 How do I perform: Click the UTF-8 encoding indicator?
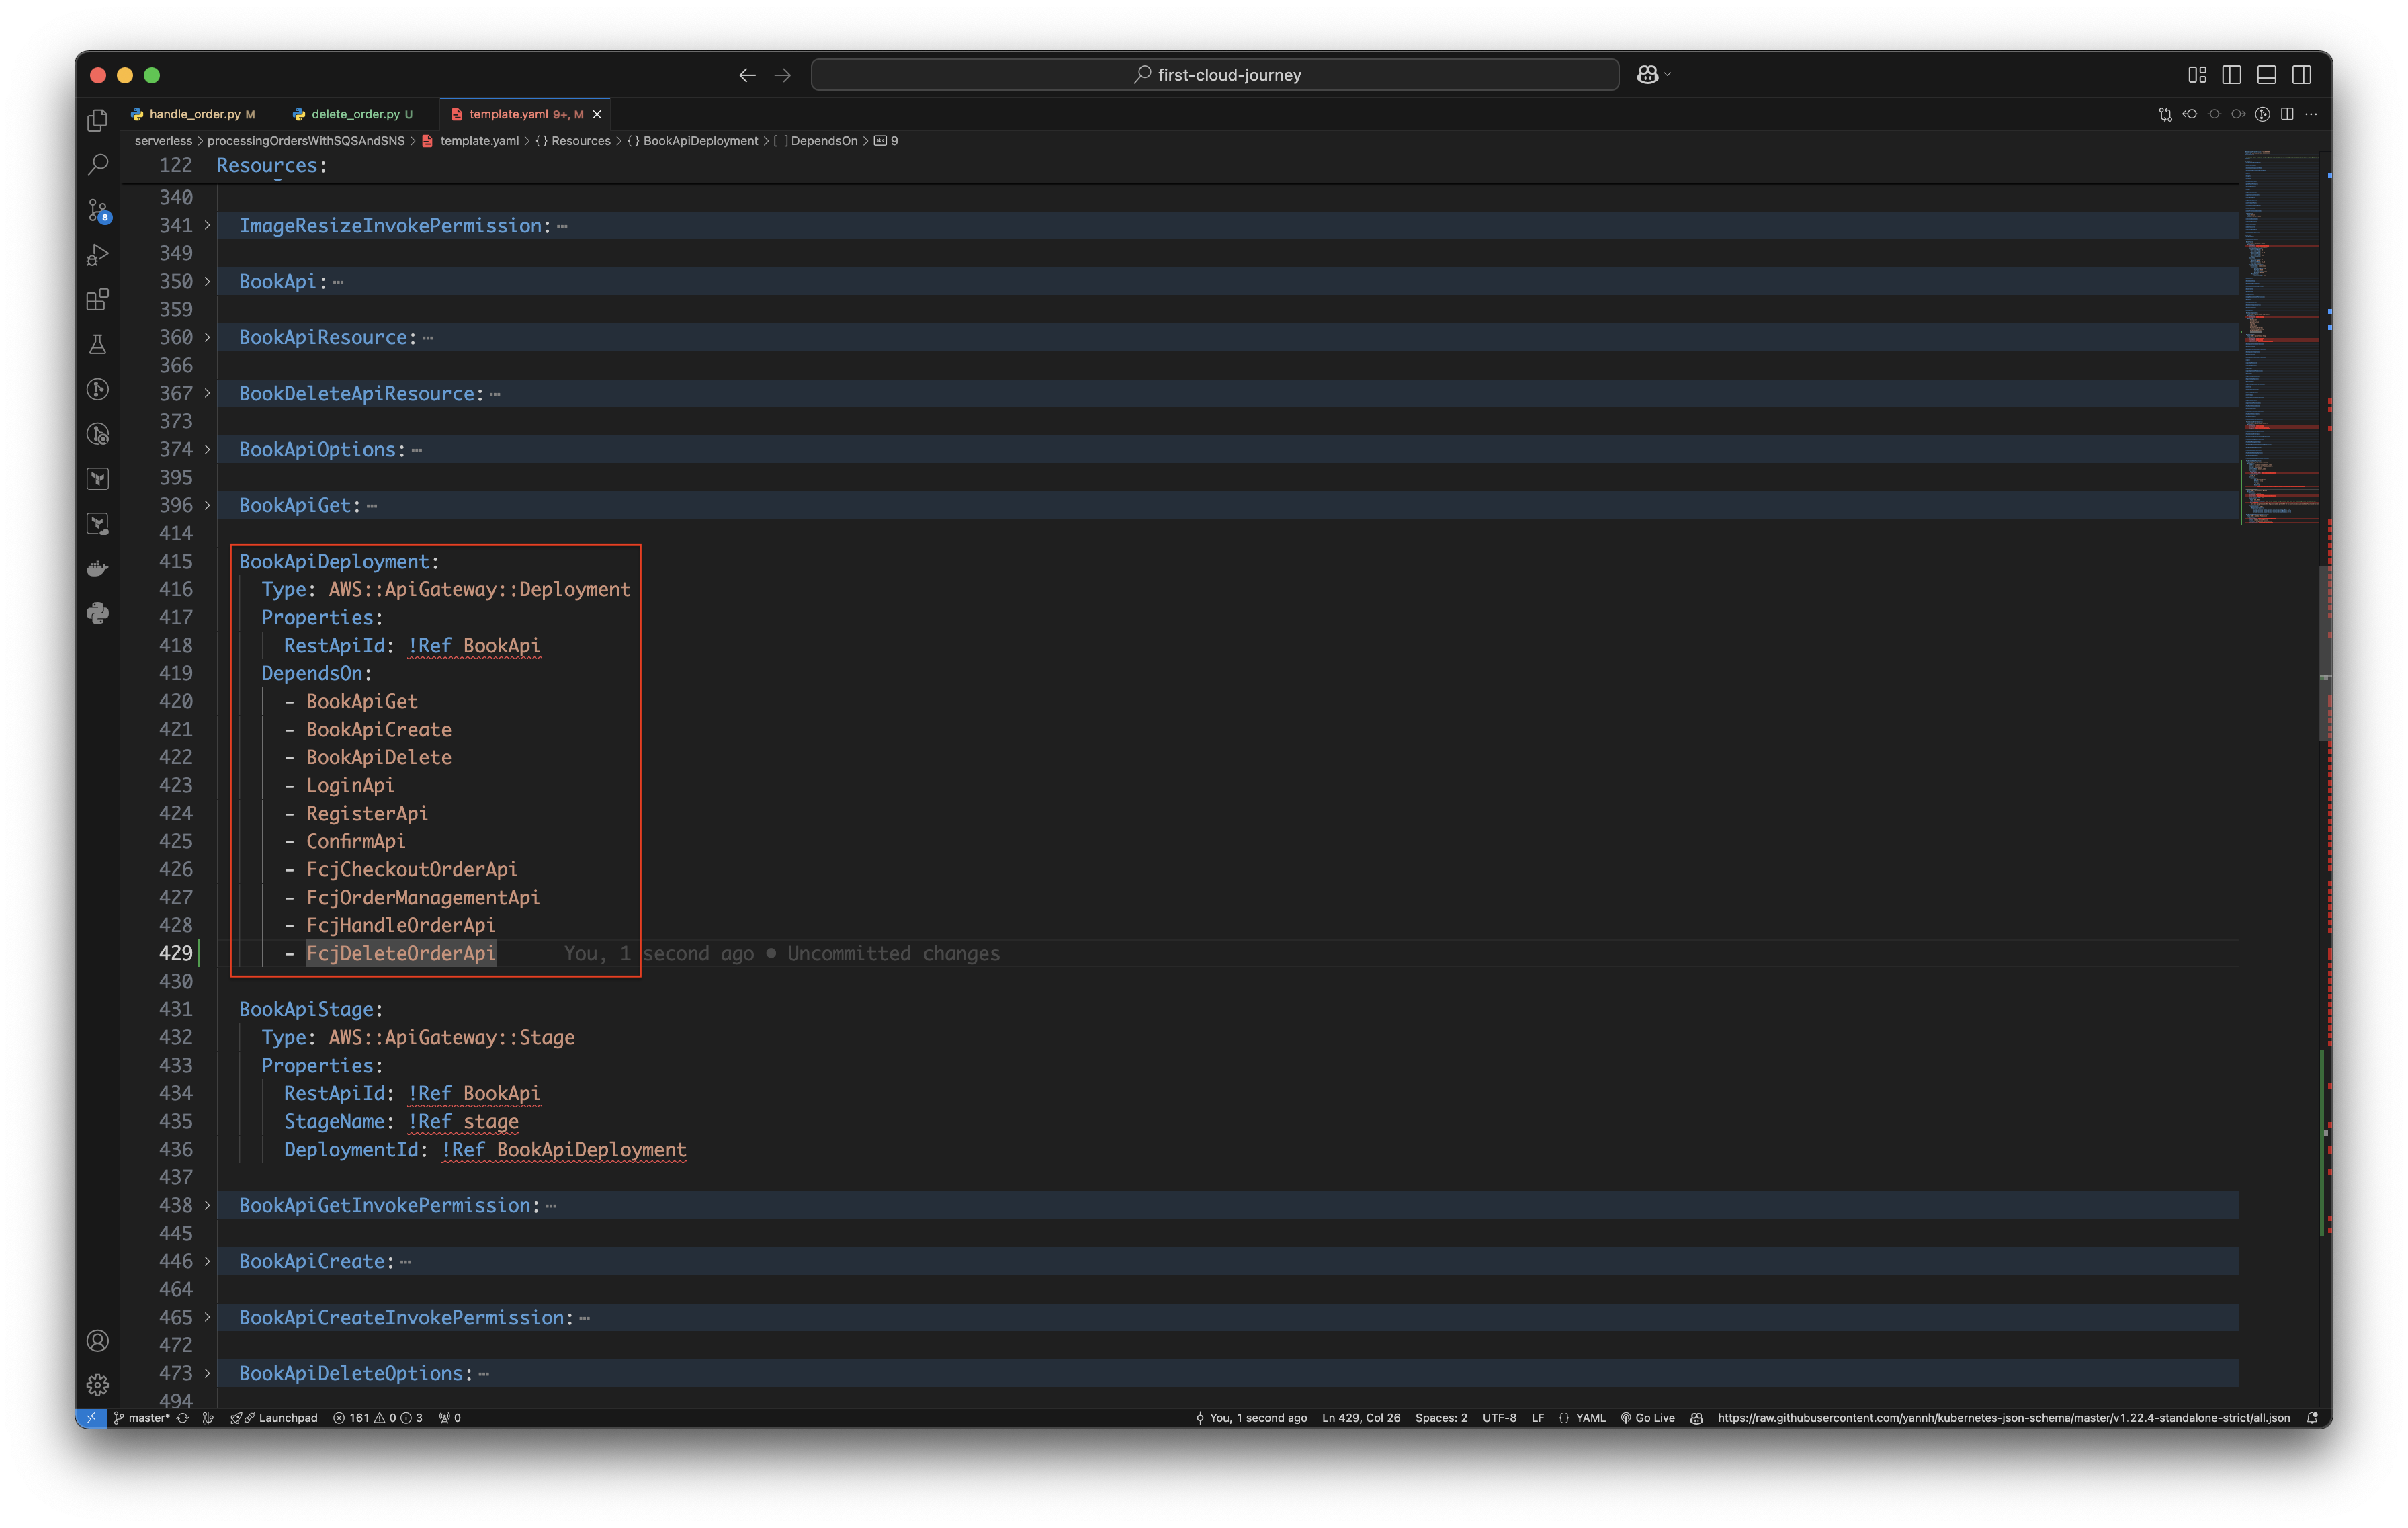[x=1499, y=1418]
